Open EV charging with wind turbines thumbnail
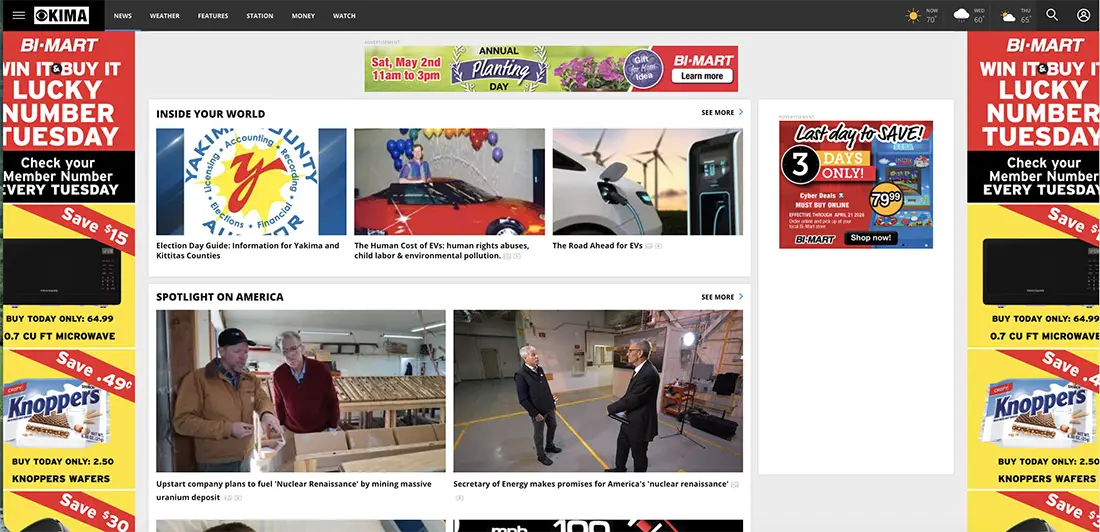 [648, 181]
